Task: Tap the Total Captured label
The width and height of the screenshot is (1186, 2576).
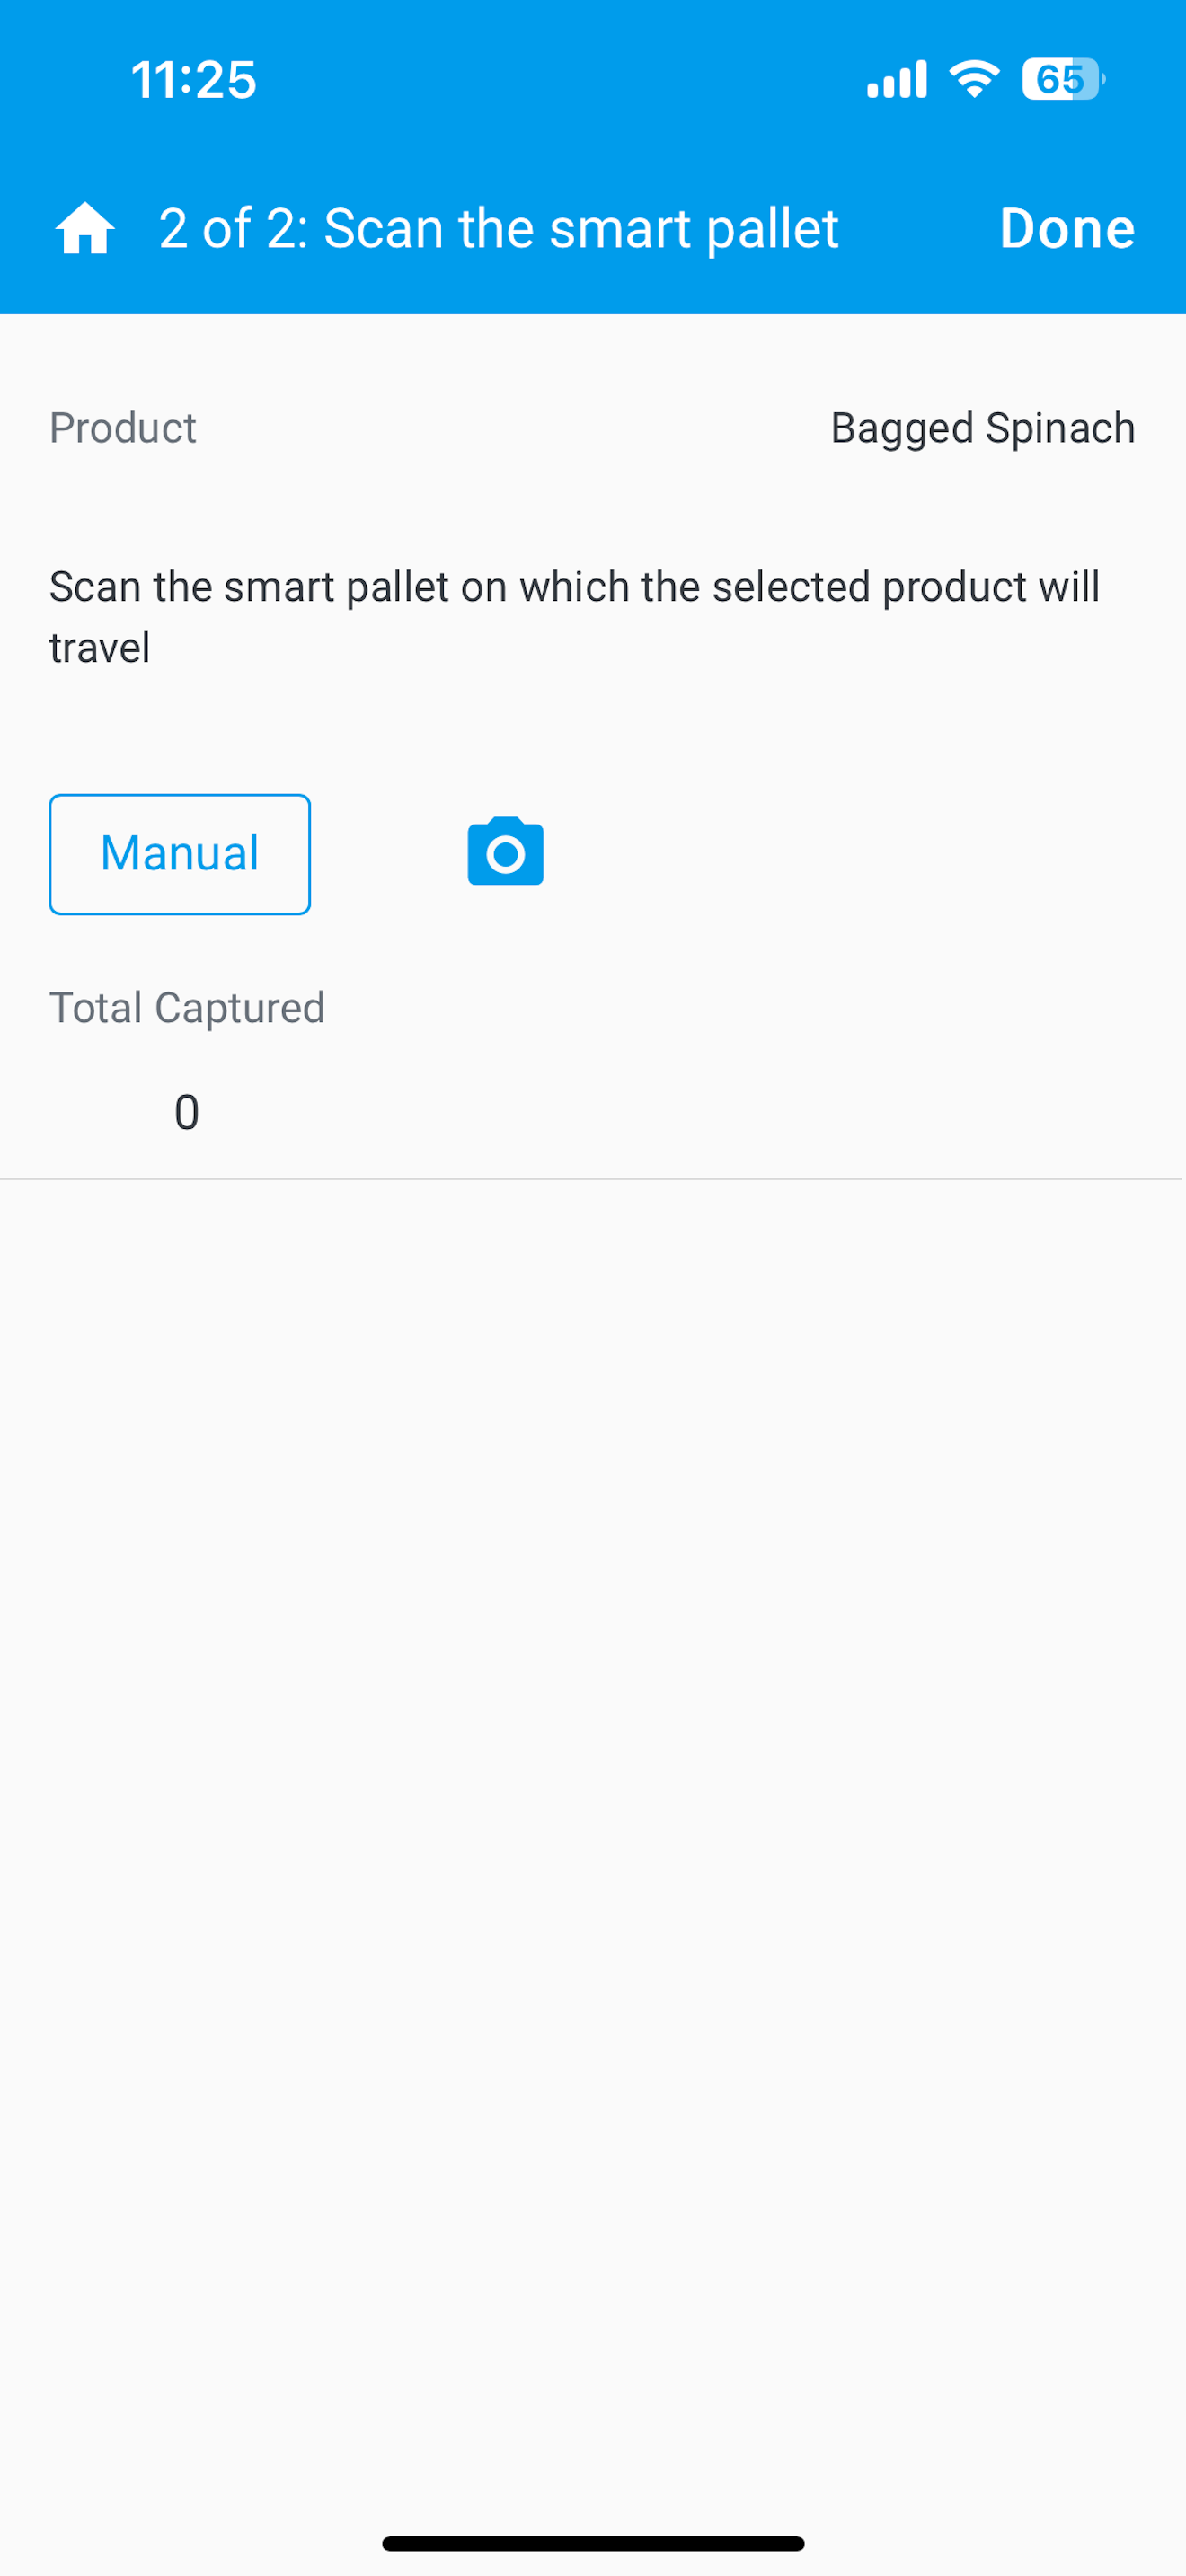Action: pos(187,1008)
